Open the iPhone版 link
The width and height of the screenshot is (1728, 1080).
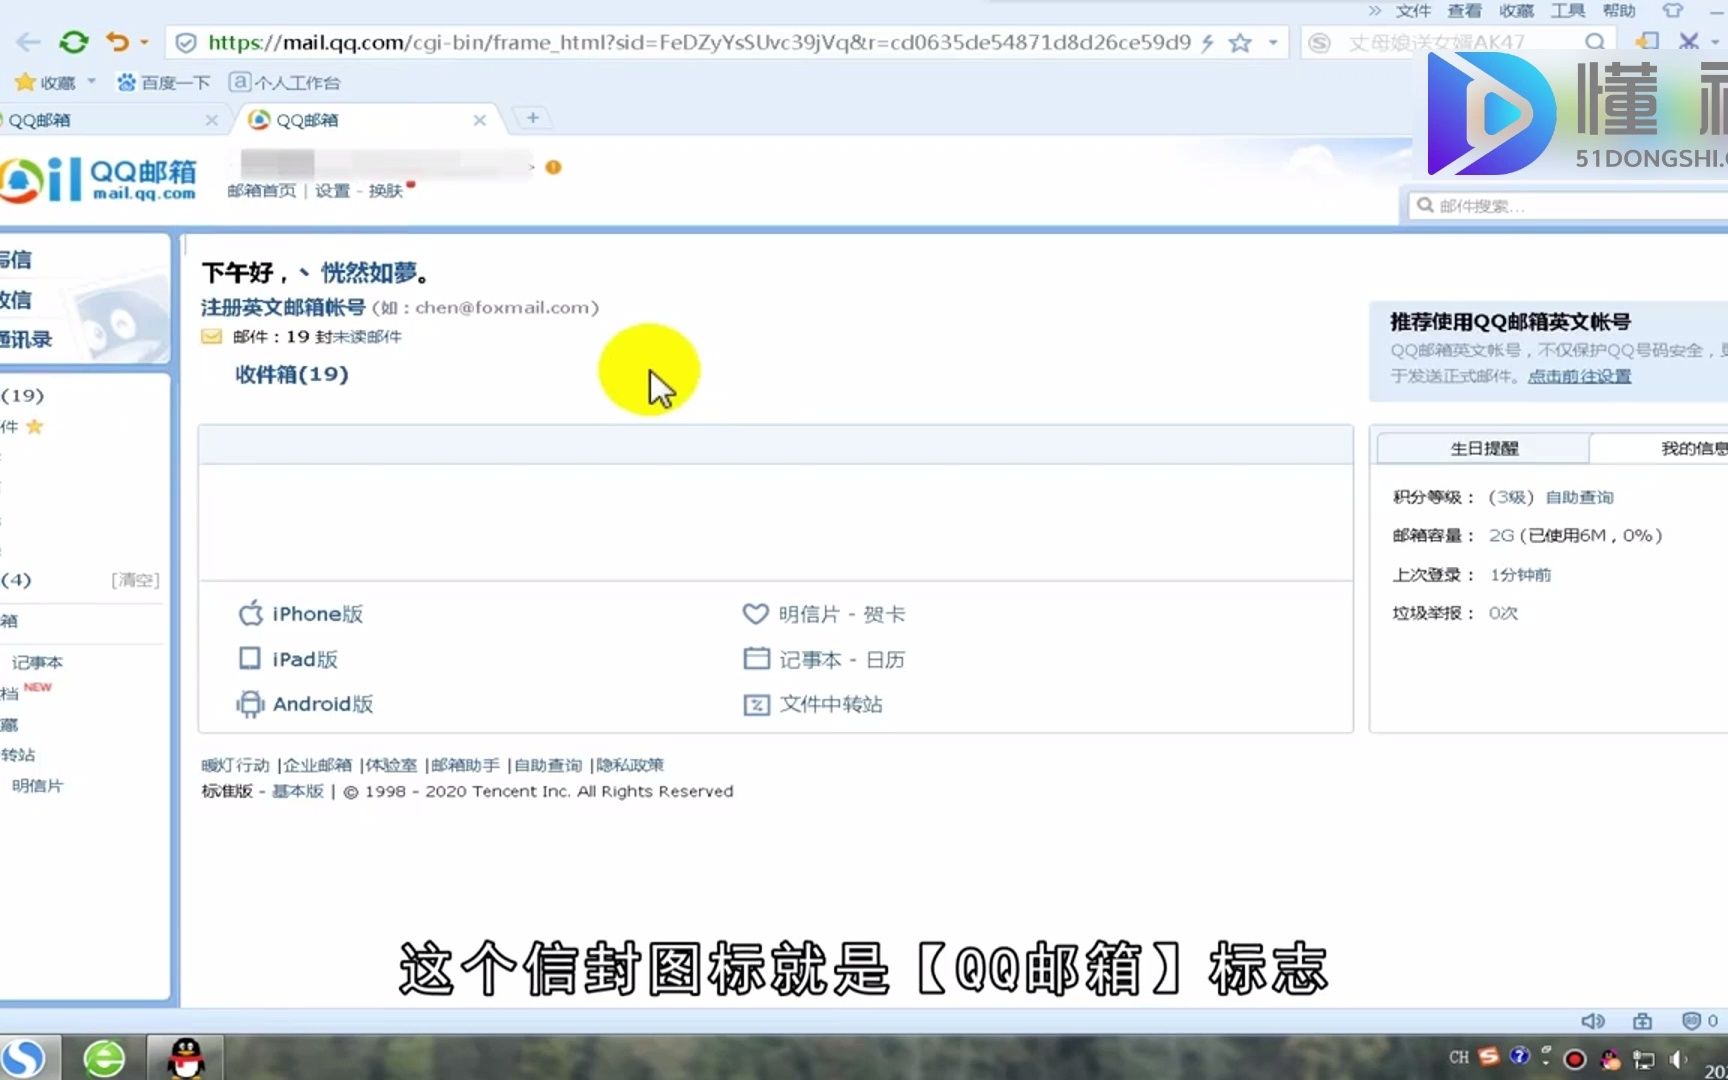[301, 614]
